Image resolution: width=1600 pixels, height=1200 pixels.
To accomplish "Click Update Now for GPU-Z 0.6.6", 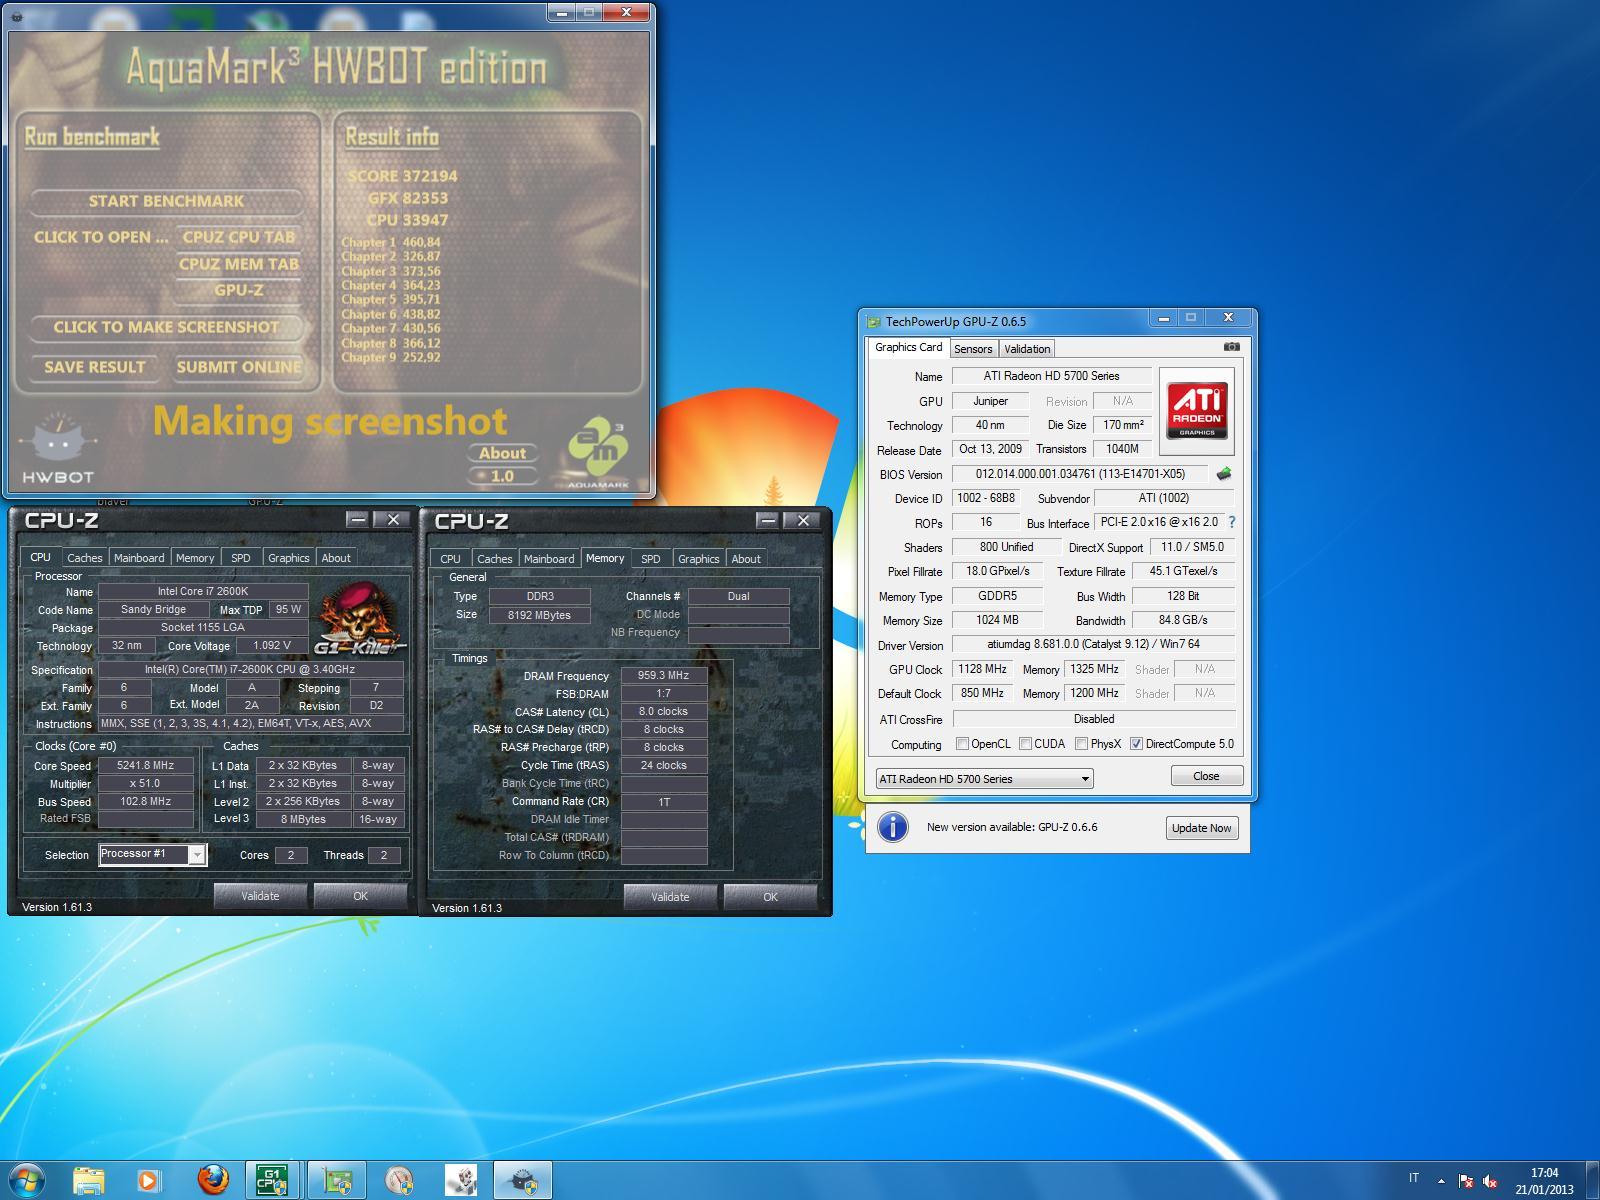I will [1202, 828].
